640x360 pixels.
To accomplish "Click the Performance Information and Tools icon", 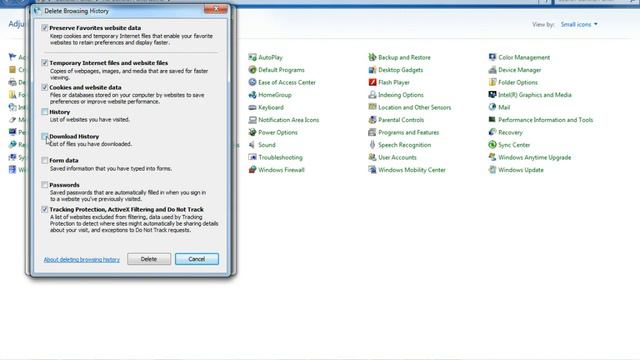I will 492,120.
